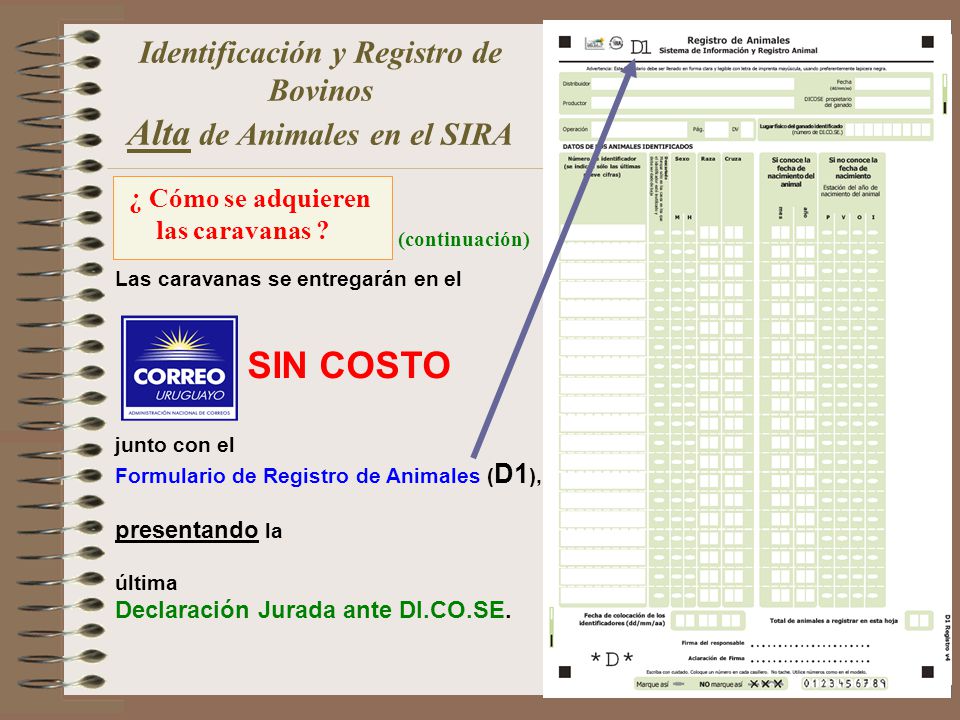Click the 'Raza' column header
Screen dimensions: 960x720
[708, 159]
